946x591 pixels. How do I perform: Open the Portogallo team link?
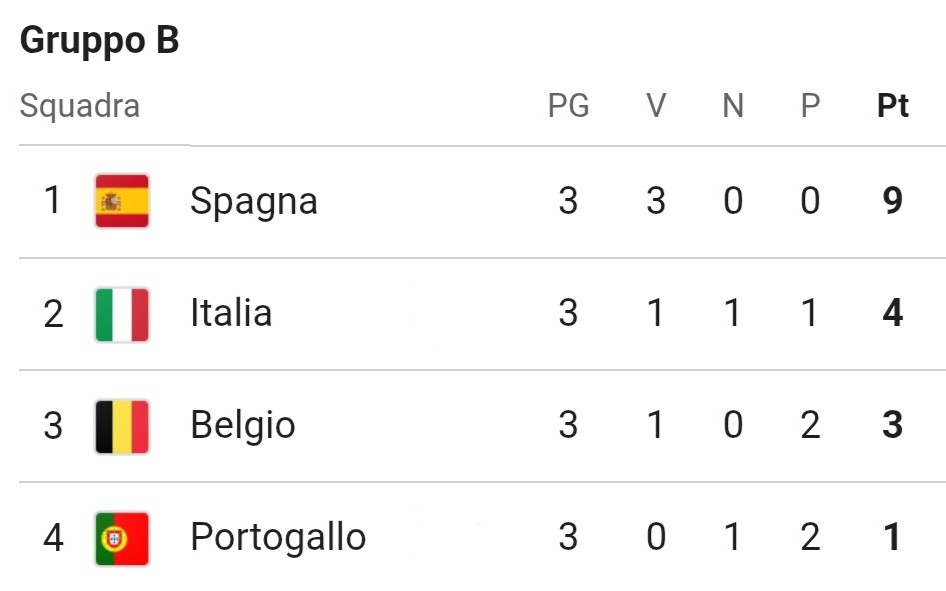pyautogui.click(x=278, y=538)
